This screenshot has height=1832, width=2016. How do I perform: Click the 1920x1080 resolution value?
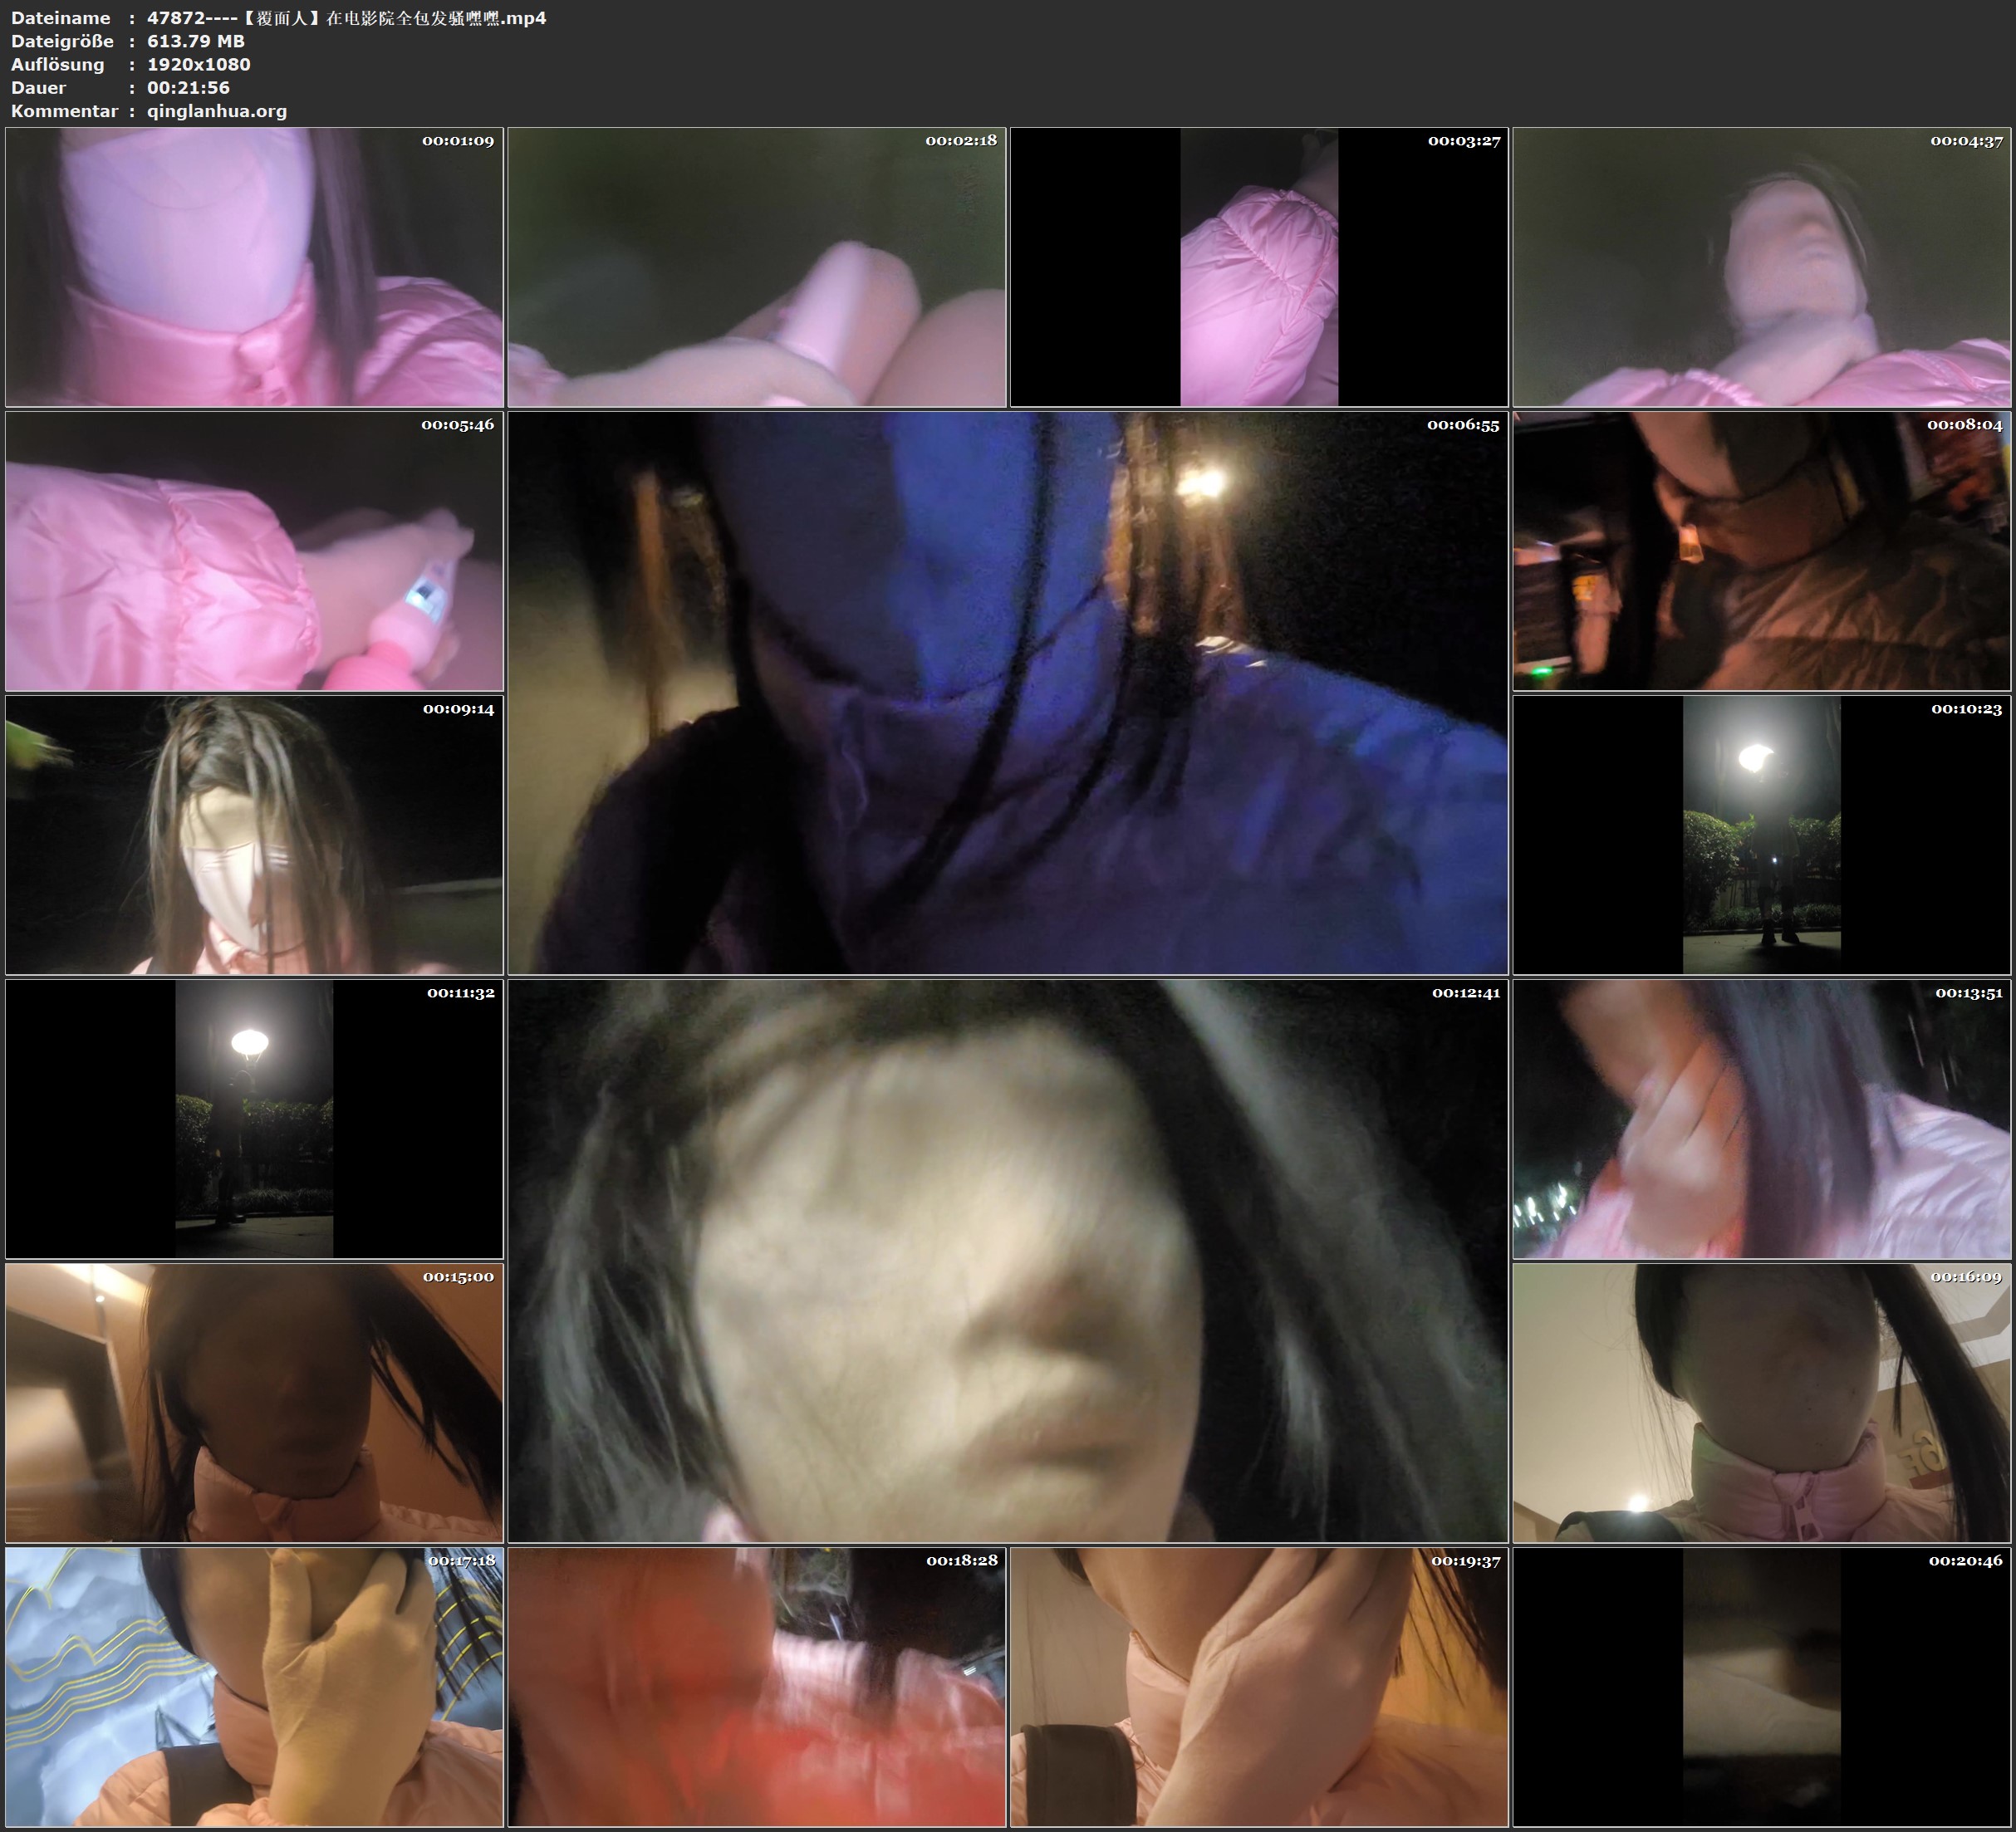pyautogui.click(x=199, y=64)
